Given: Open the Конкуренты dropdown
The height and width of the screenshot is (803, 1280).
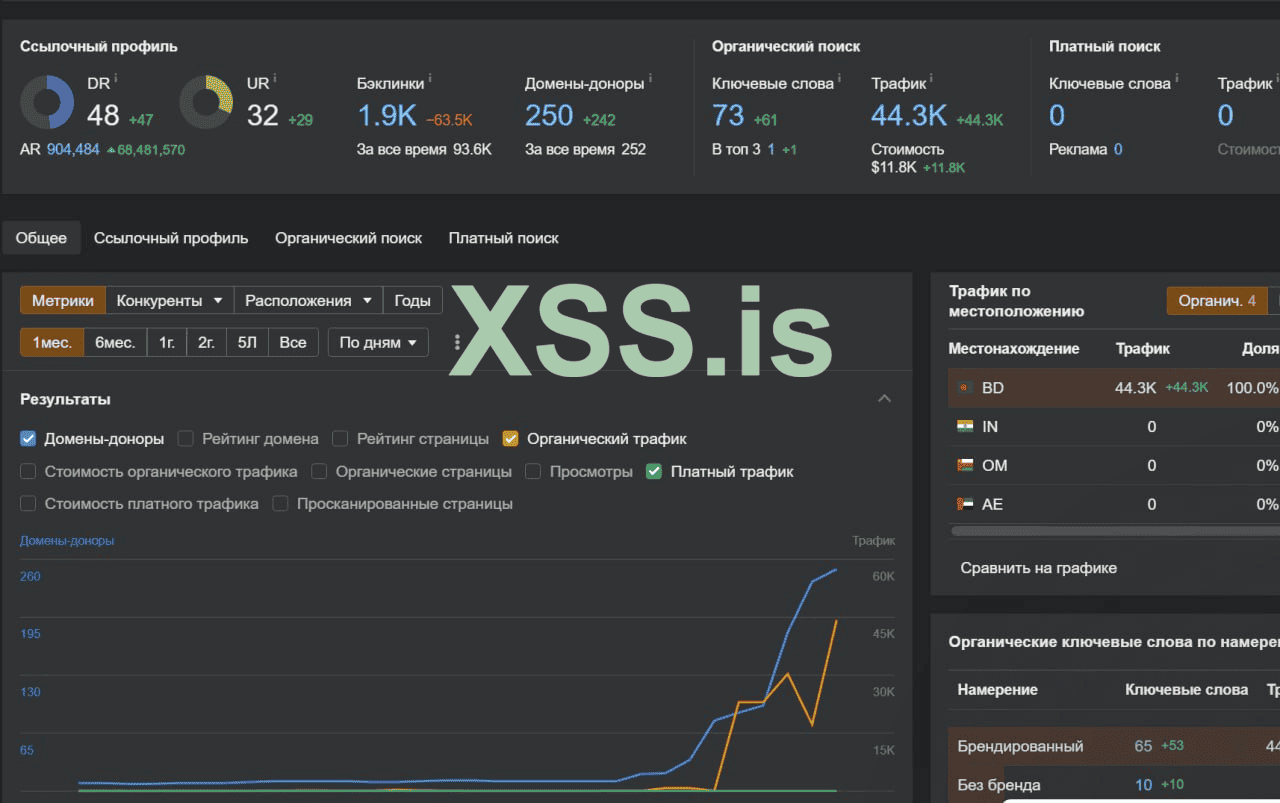Looking at the screenshot, I should click(x=169, y=301).
